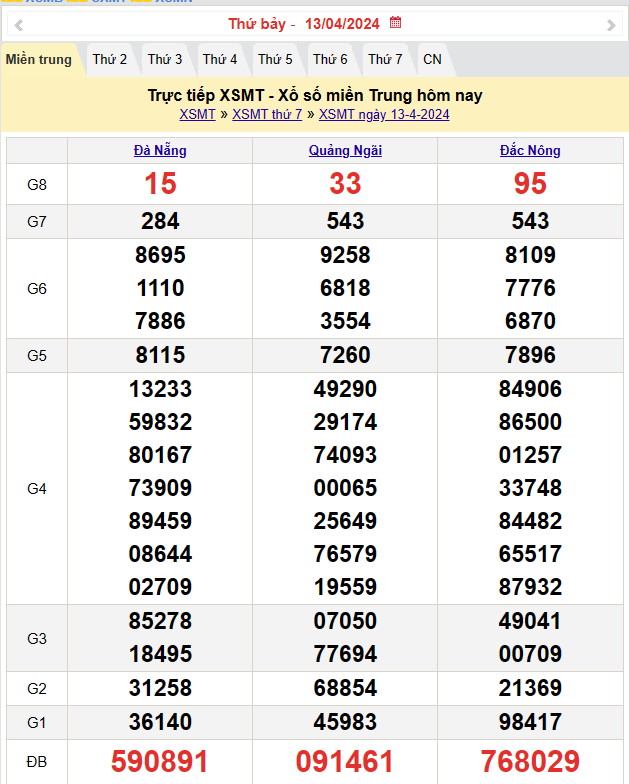Click G3 number 49041
This screenshot has width=629, height=784.
530,621
